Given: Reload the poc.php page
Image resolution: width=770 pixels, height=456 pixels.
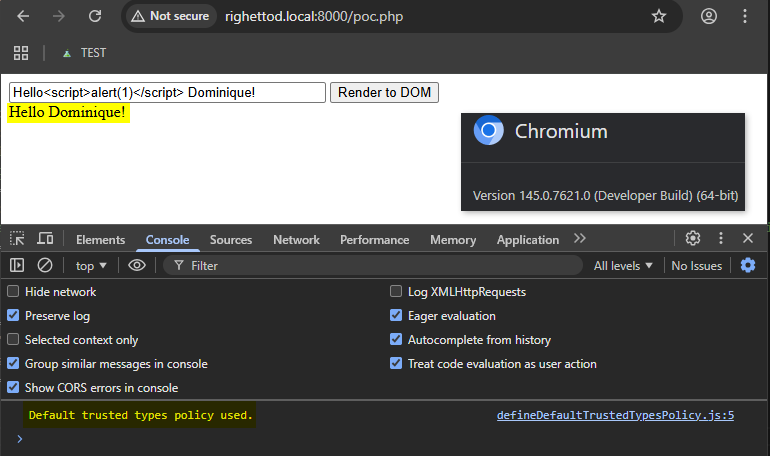Looking at the screenshot, I should [95, 16].
